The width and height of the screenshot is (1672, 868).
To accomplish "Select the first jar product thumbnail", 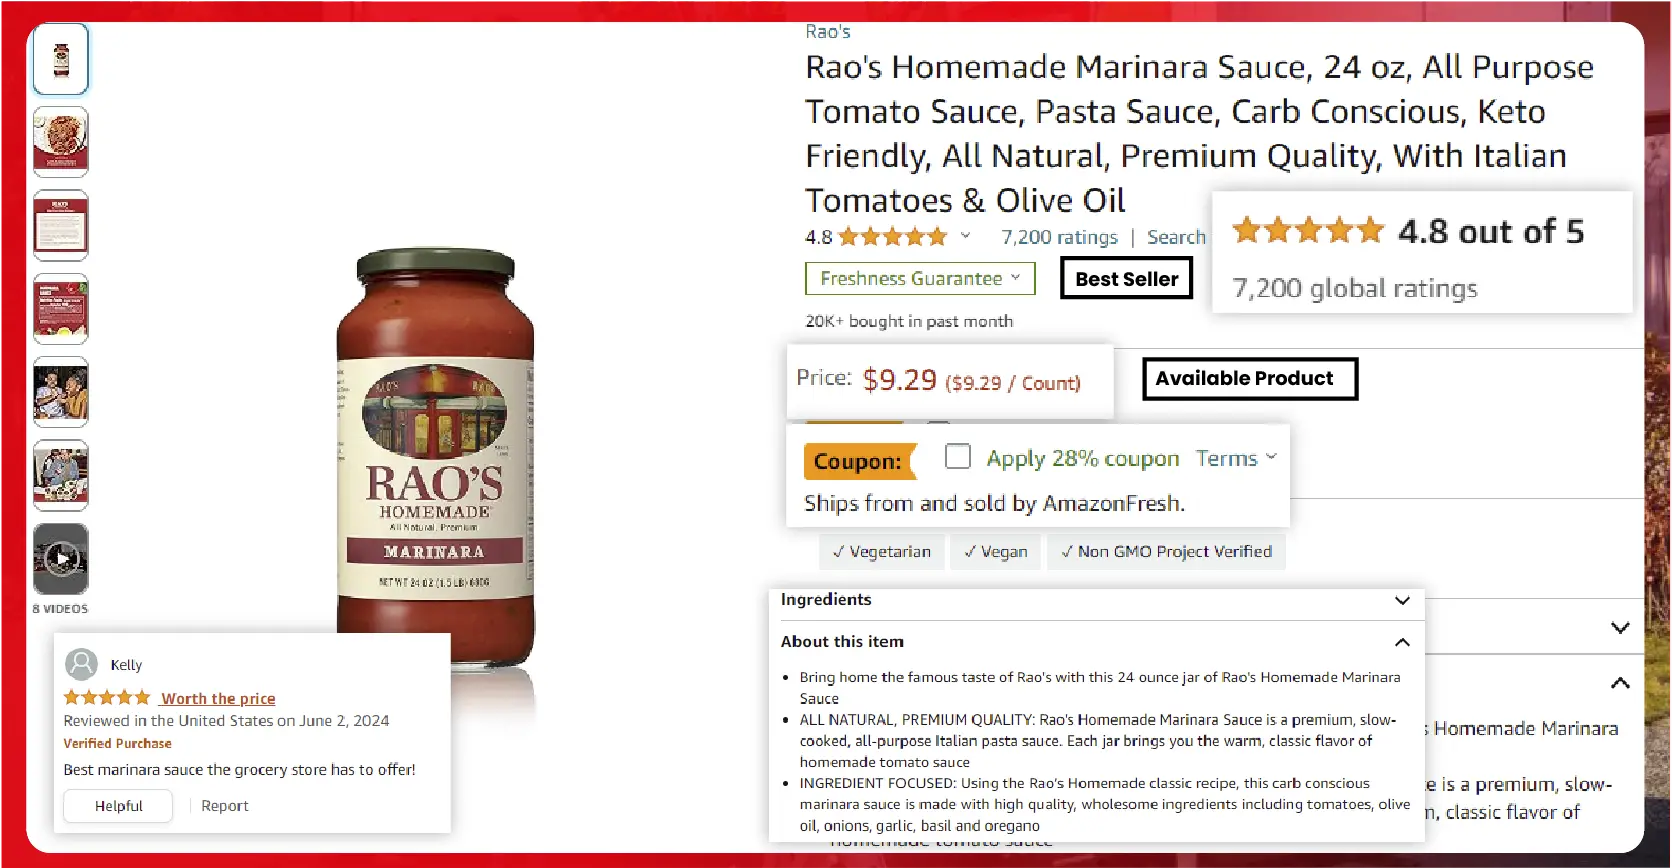I will coord(61,59).
